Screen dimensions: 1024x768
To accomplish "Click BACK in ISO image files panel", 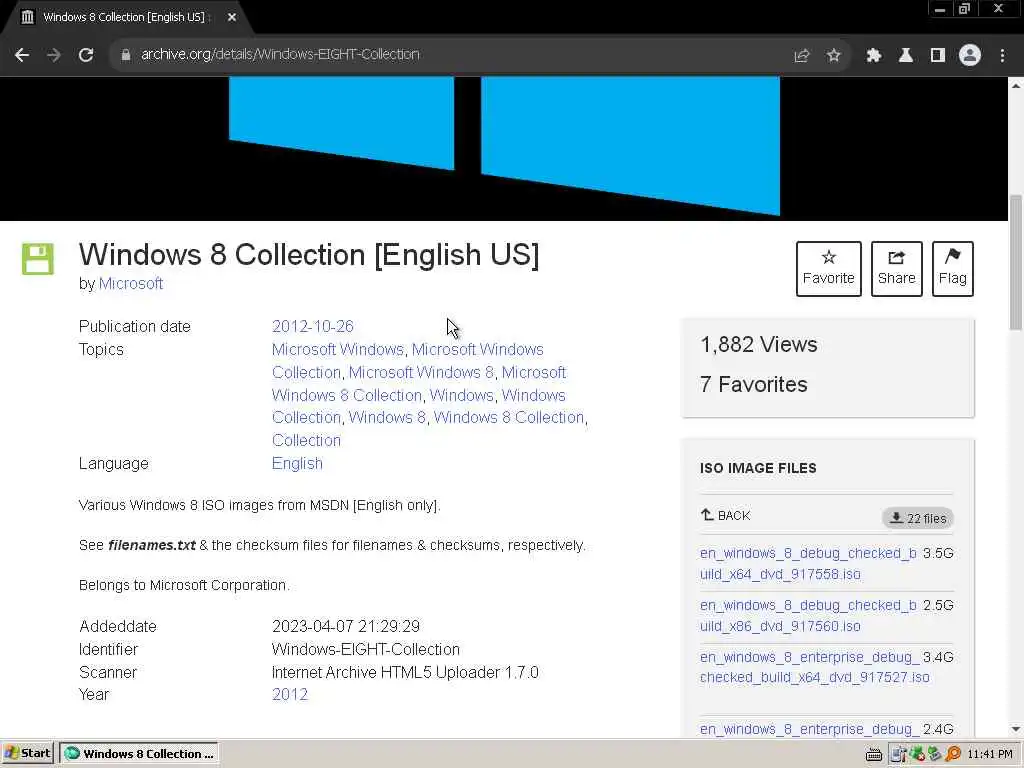I will (x=726, y=515).
